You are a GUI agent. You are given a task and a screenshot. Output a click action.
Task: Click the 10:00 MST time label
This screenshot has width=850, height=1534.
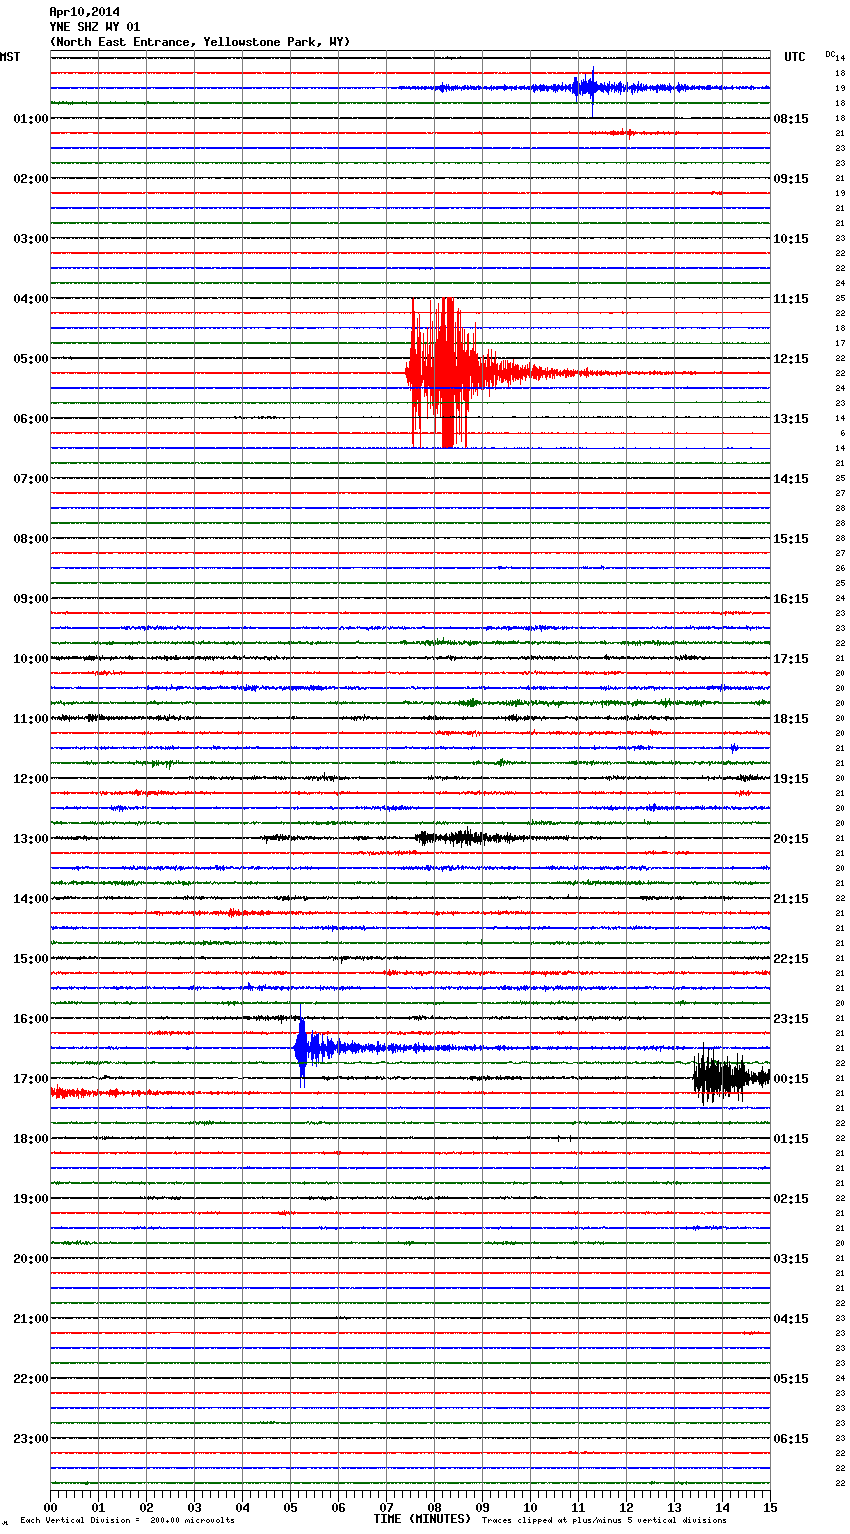(x=31, y=659)
